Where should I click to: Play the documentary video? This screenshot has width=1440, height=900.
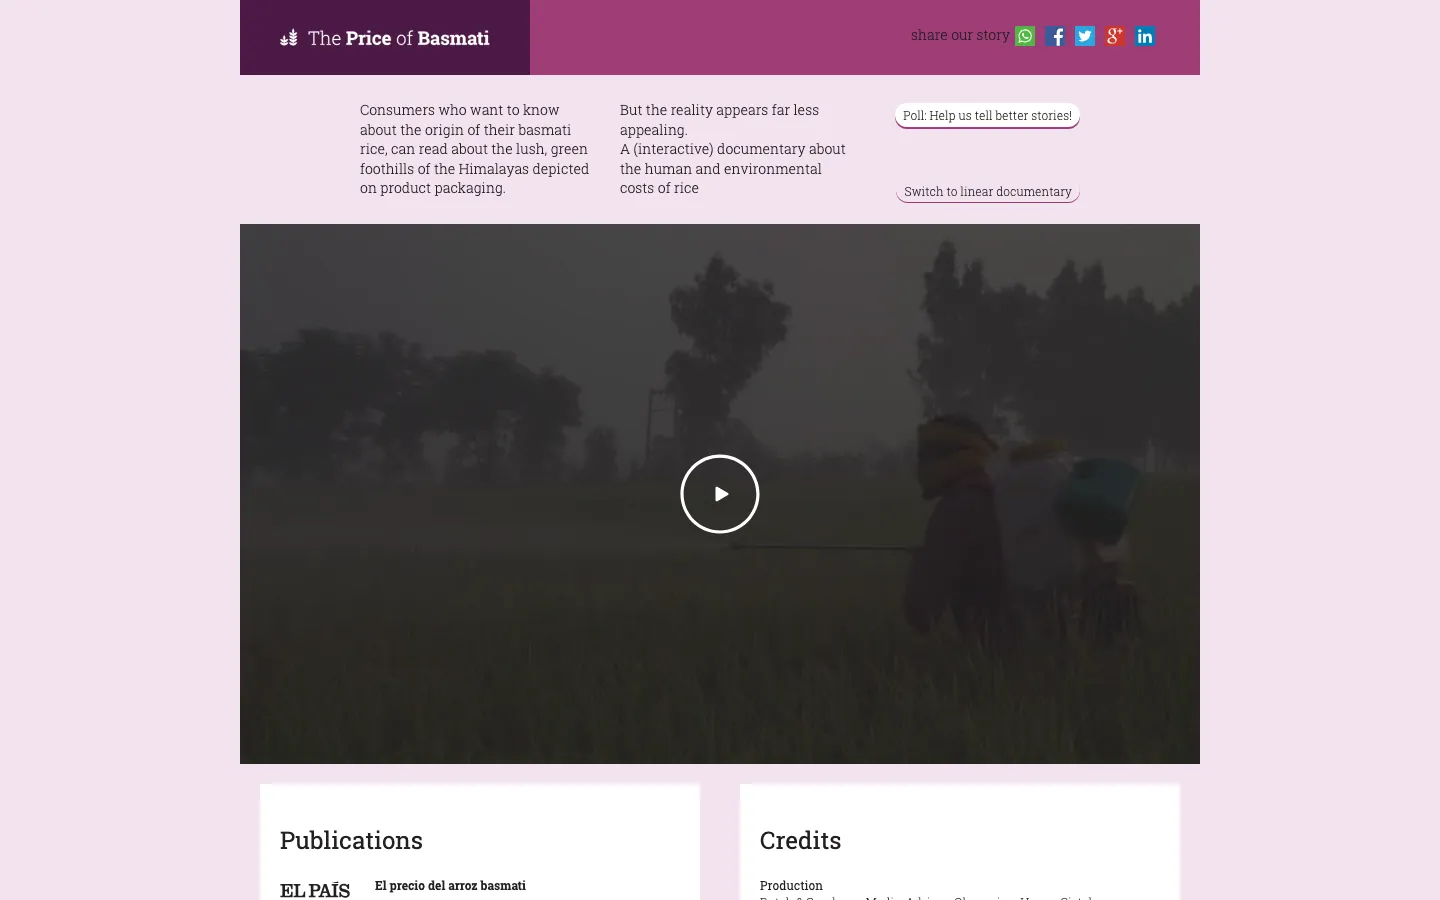click(x=720, y=494)
